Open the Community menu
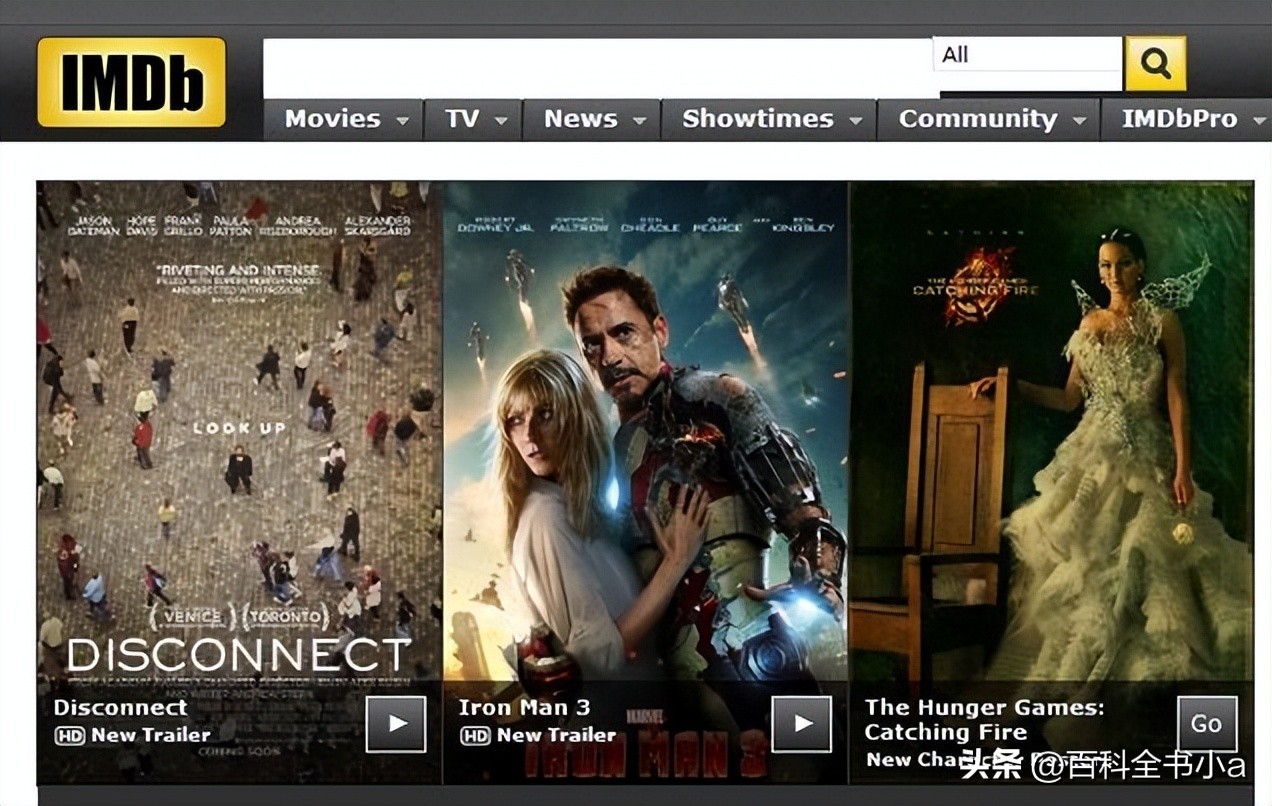The height and width of the screenshot is (806, 1272). click(978, 119)
